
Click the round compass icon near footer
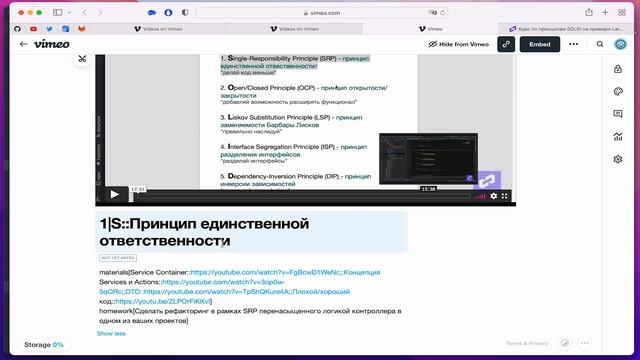pyautogui.click(x=565, y=343)
